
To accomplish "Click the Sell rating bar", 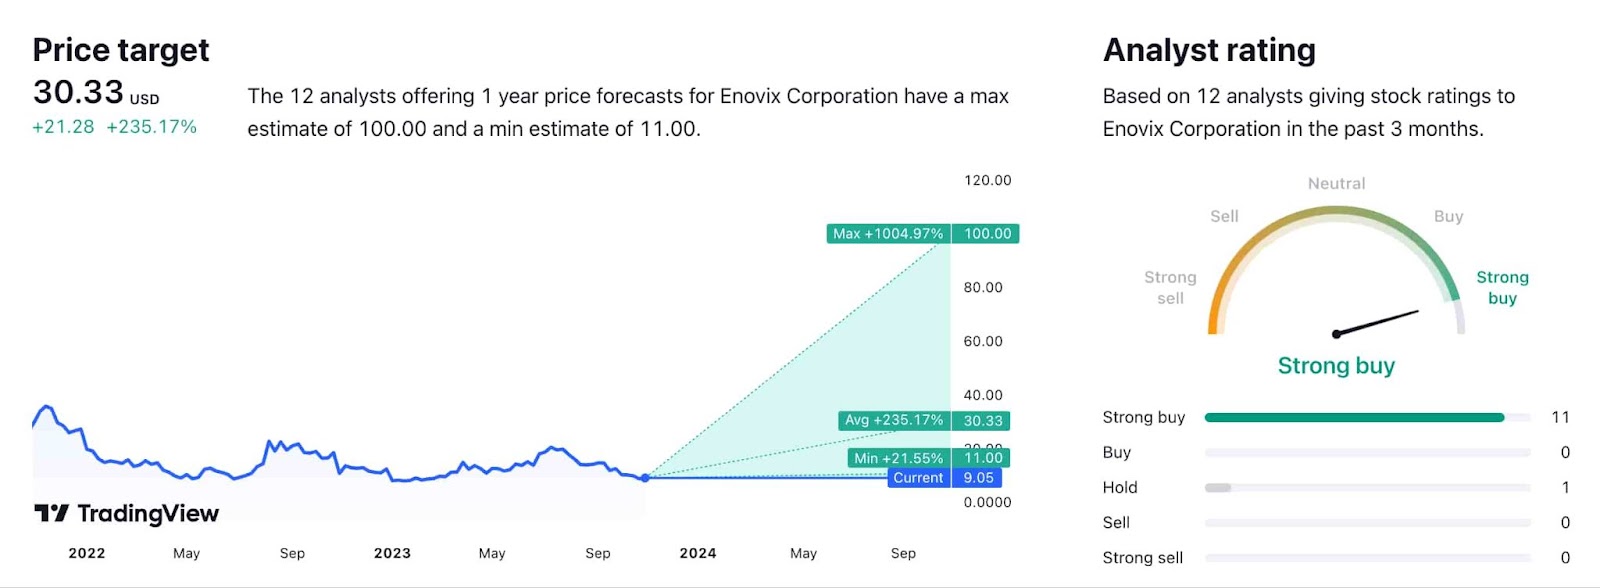I will 1367,523.
